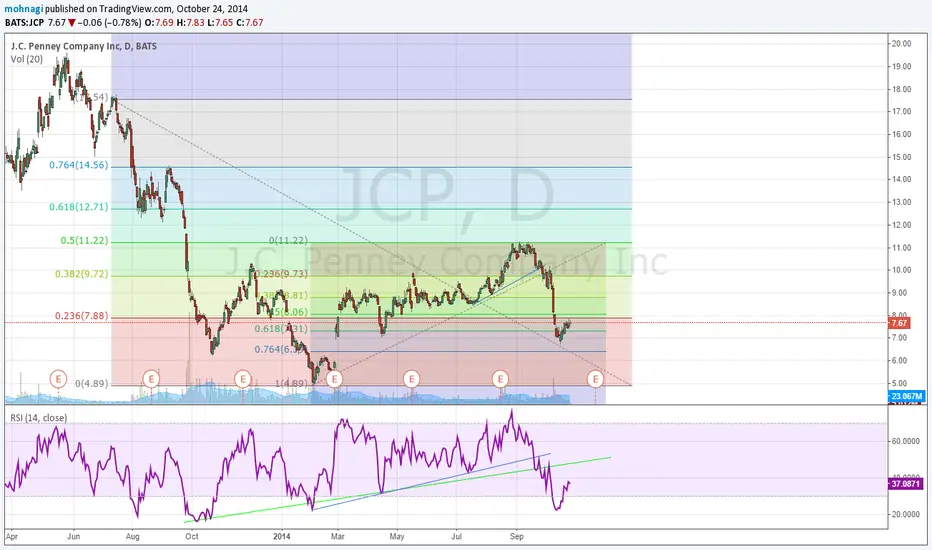Click the E earnings marker between Jul and Sep
The width and height of the screenshot is (932, 550).
500,378
